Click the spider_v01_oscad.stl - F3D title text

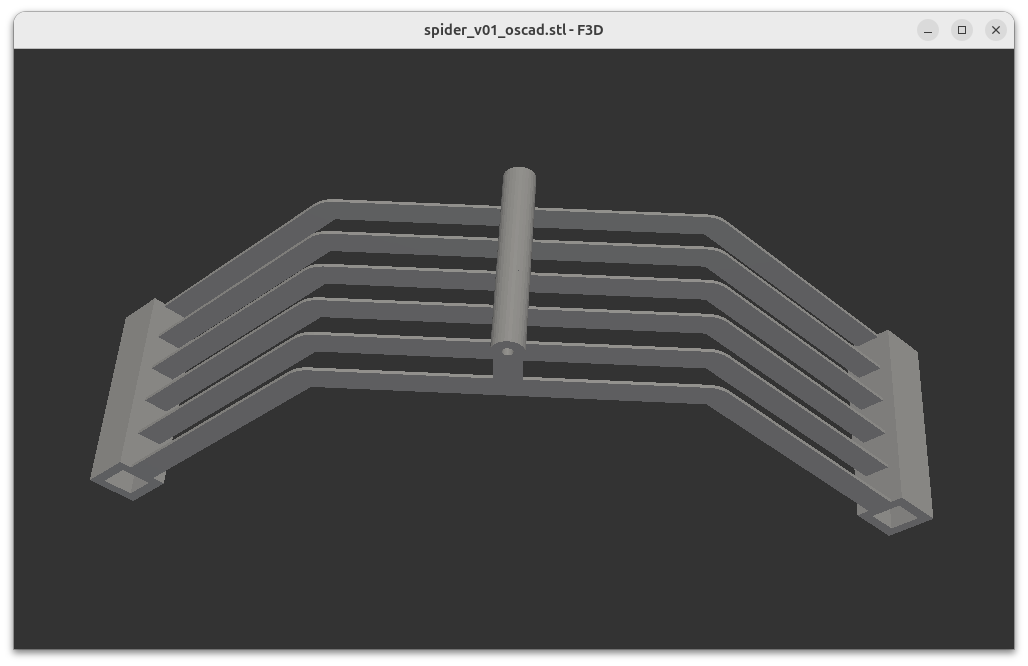click(x=513, y=30)
